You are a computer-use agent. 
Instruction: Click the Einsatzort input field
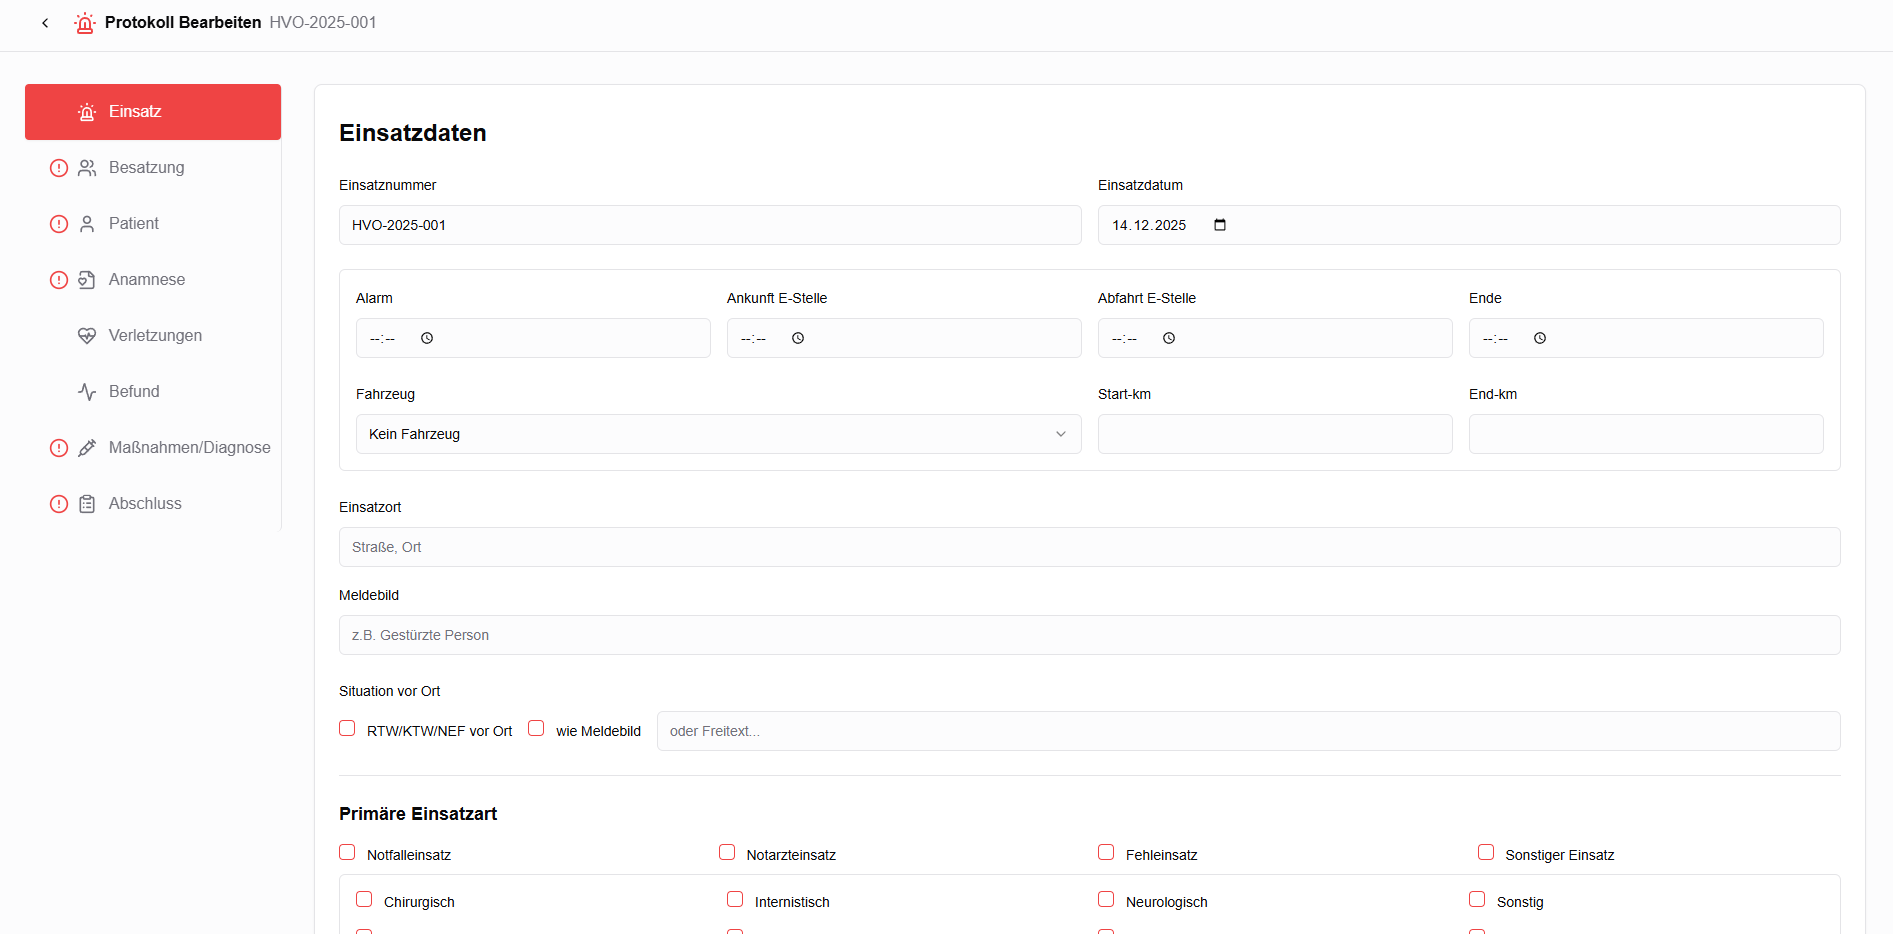coord(1089,547)
